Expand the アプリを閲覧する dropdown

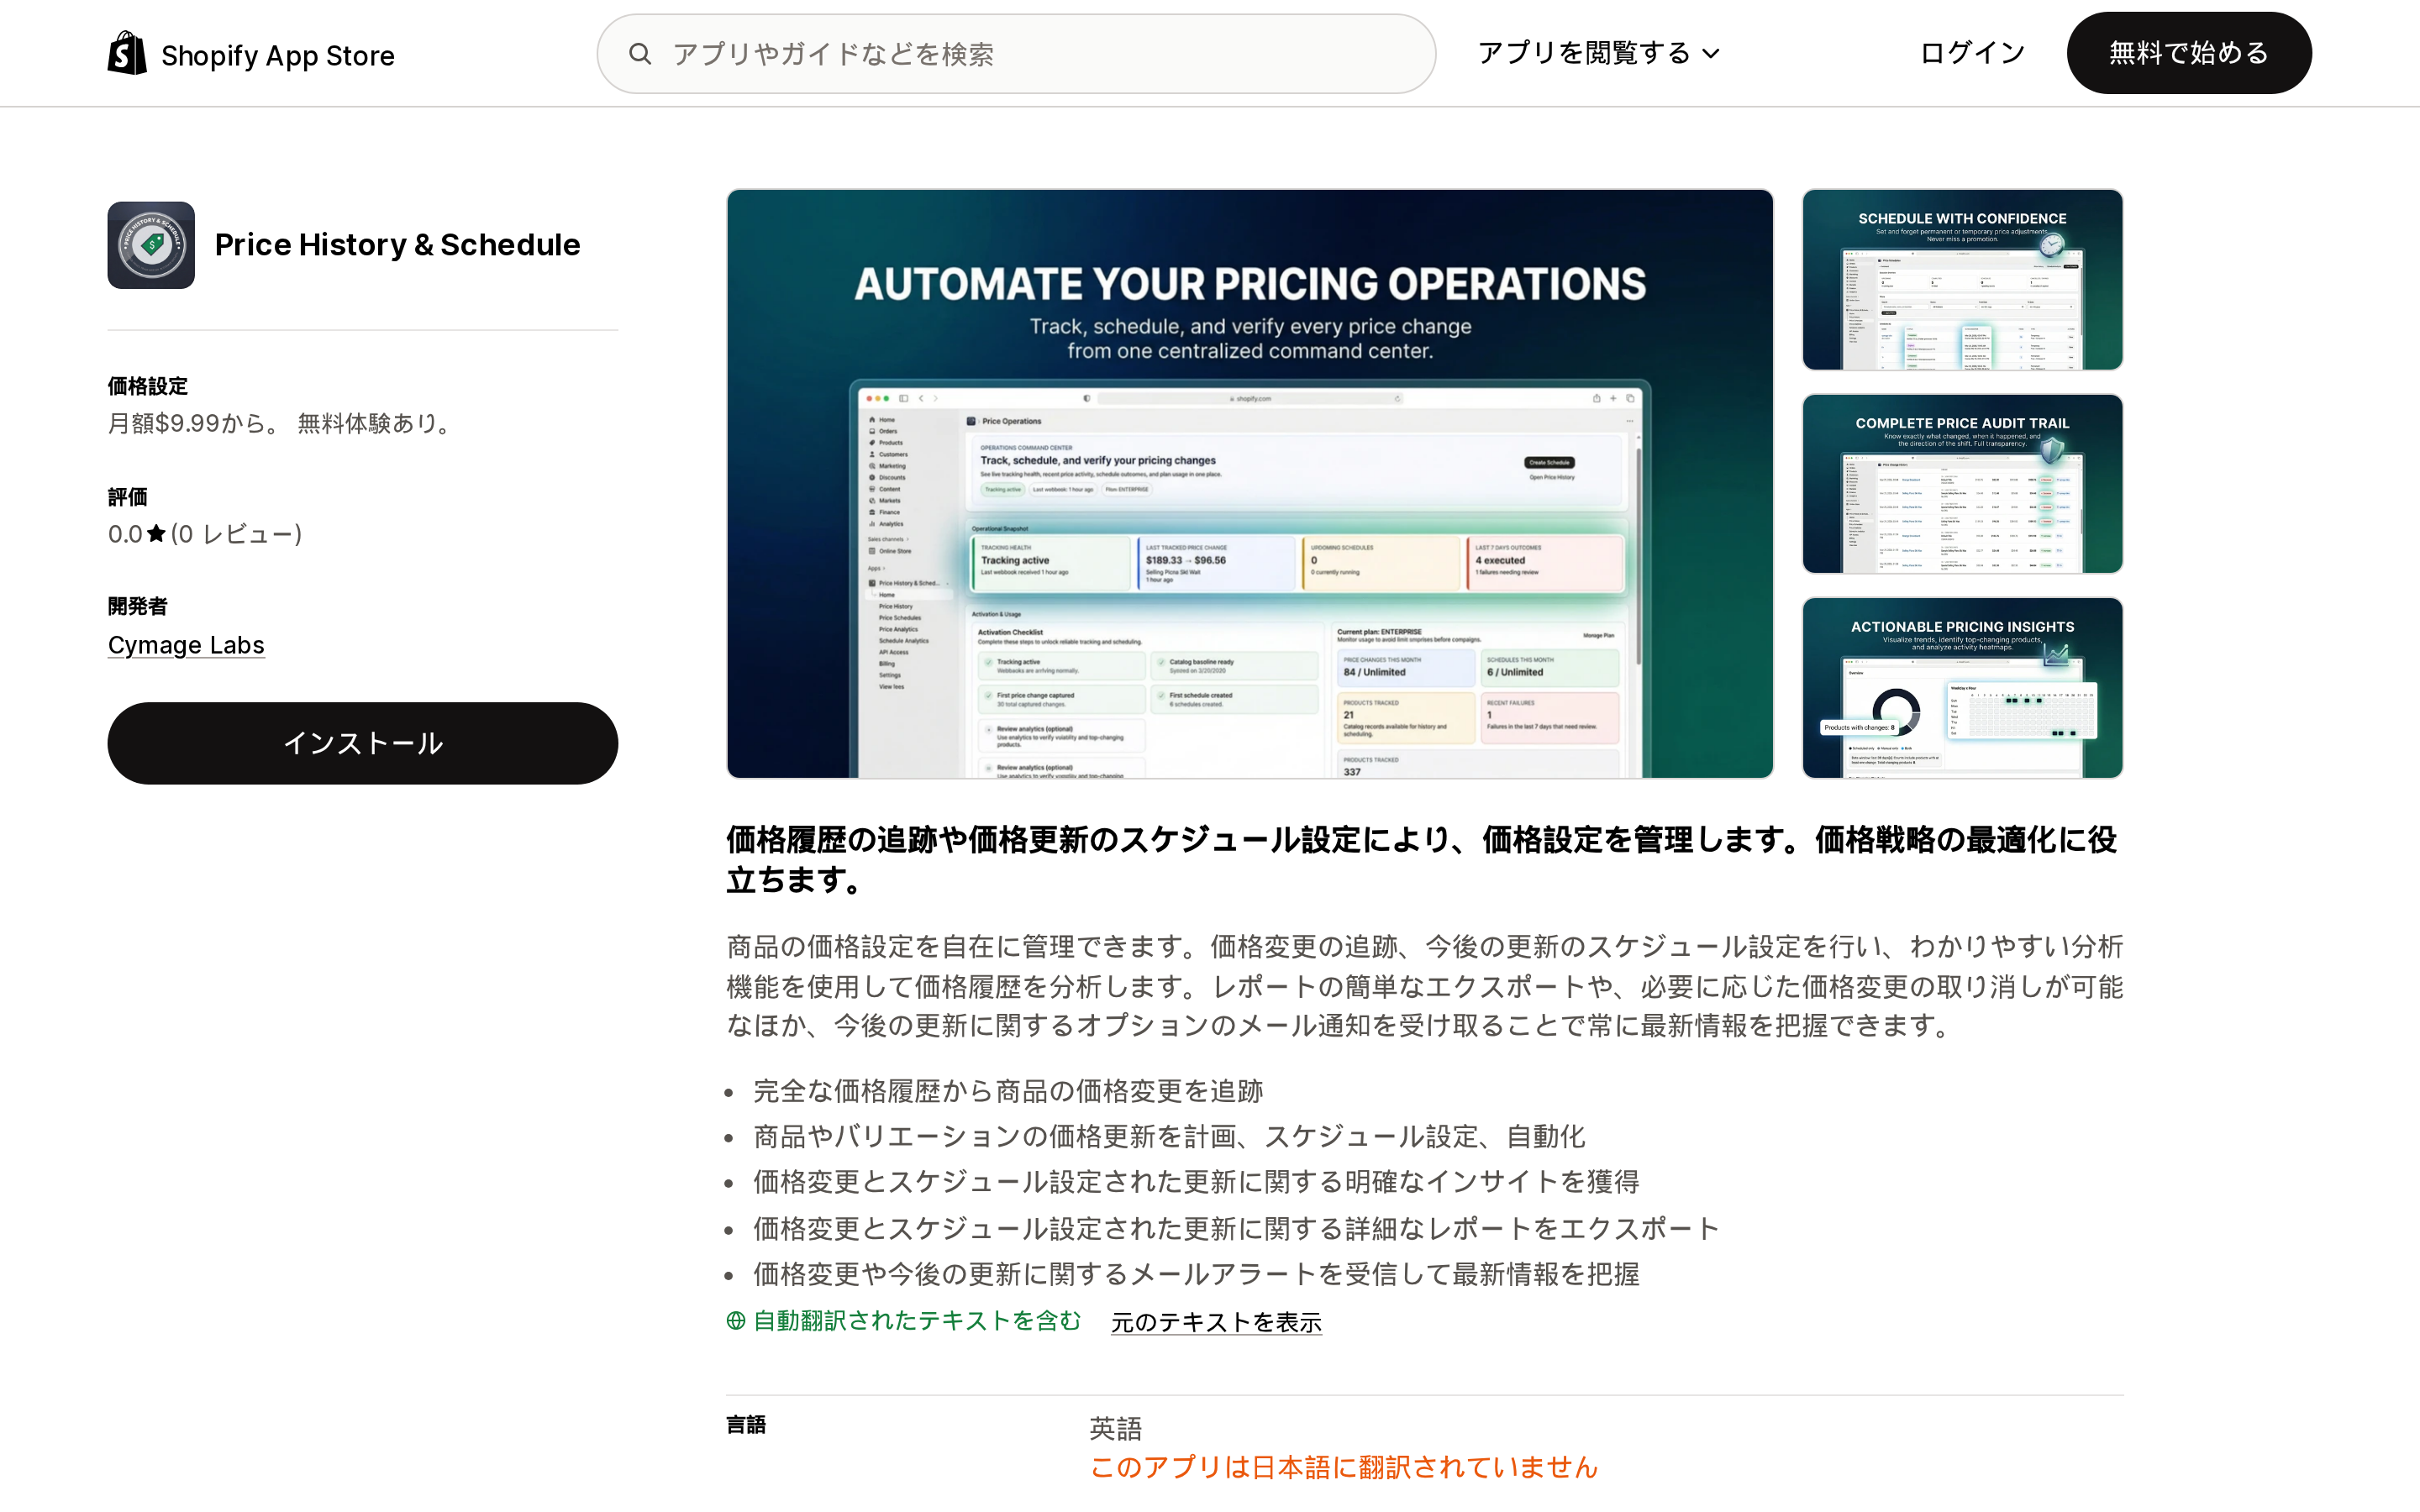coord(1599,53)
